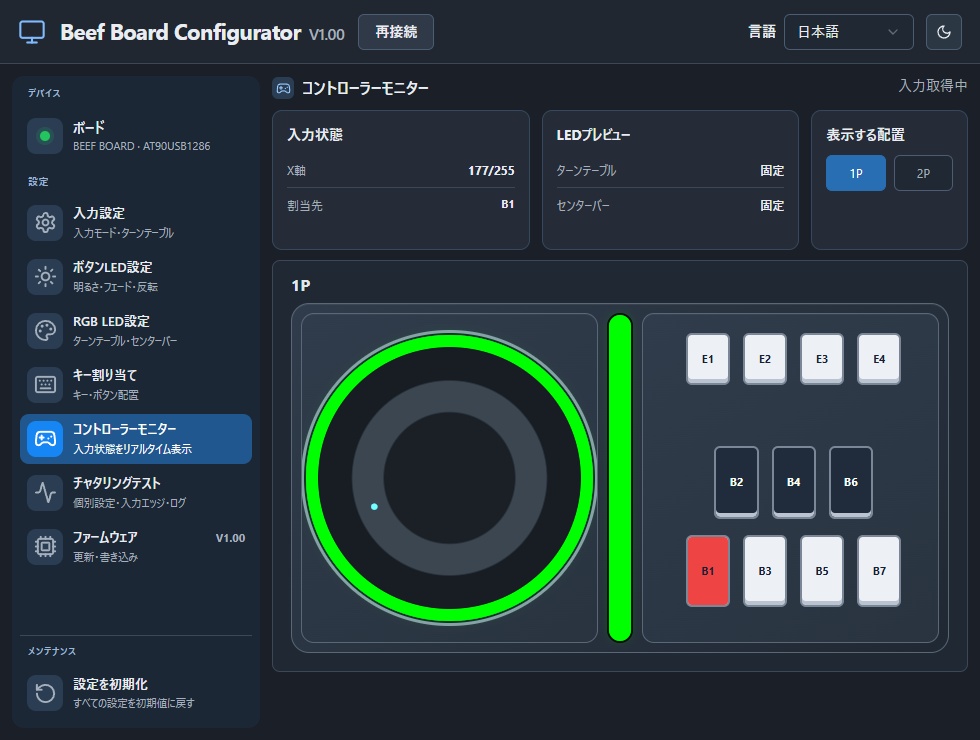Open チャタリングテスト via its waveform icon

(x=45, y=492)
